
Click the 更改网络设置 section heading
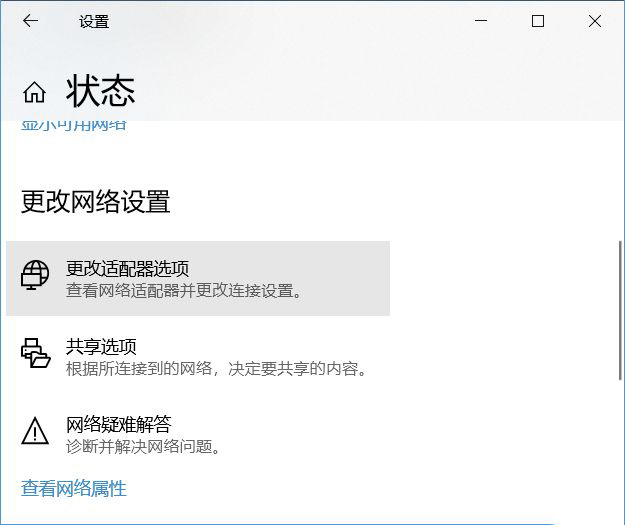[x=96, y=202]
